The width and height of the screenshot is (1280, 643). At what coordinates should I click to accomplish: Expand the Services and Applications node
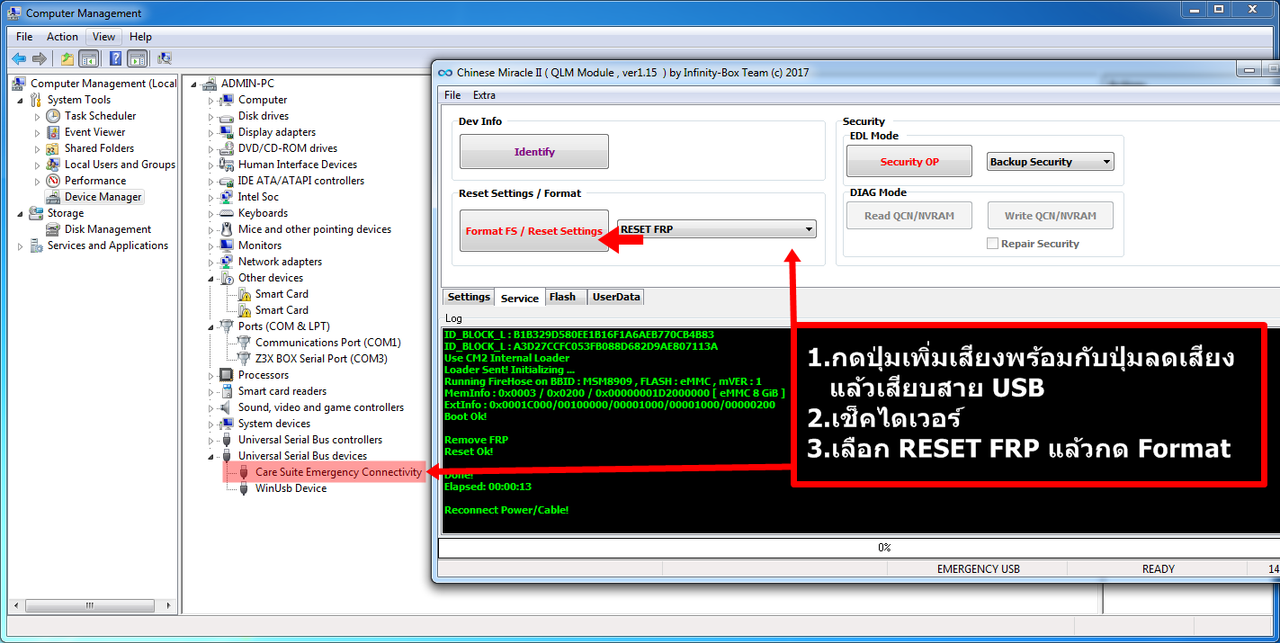tap(20, 246)
